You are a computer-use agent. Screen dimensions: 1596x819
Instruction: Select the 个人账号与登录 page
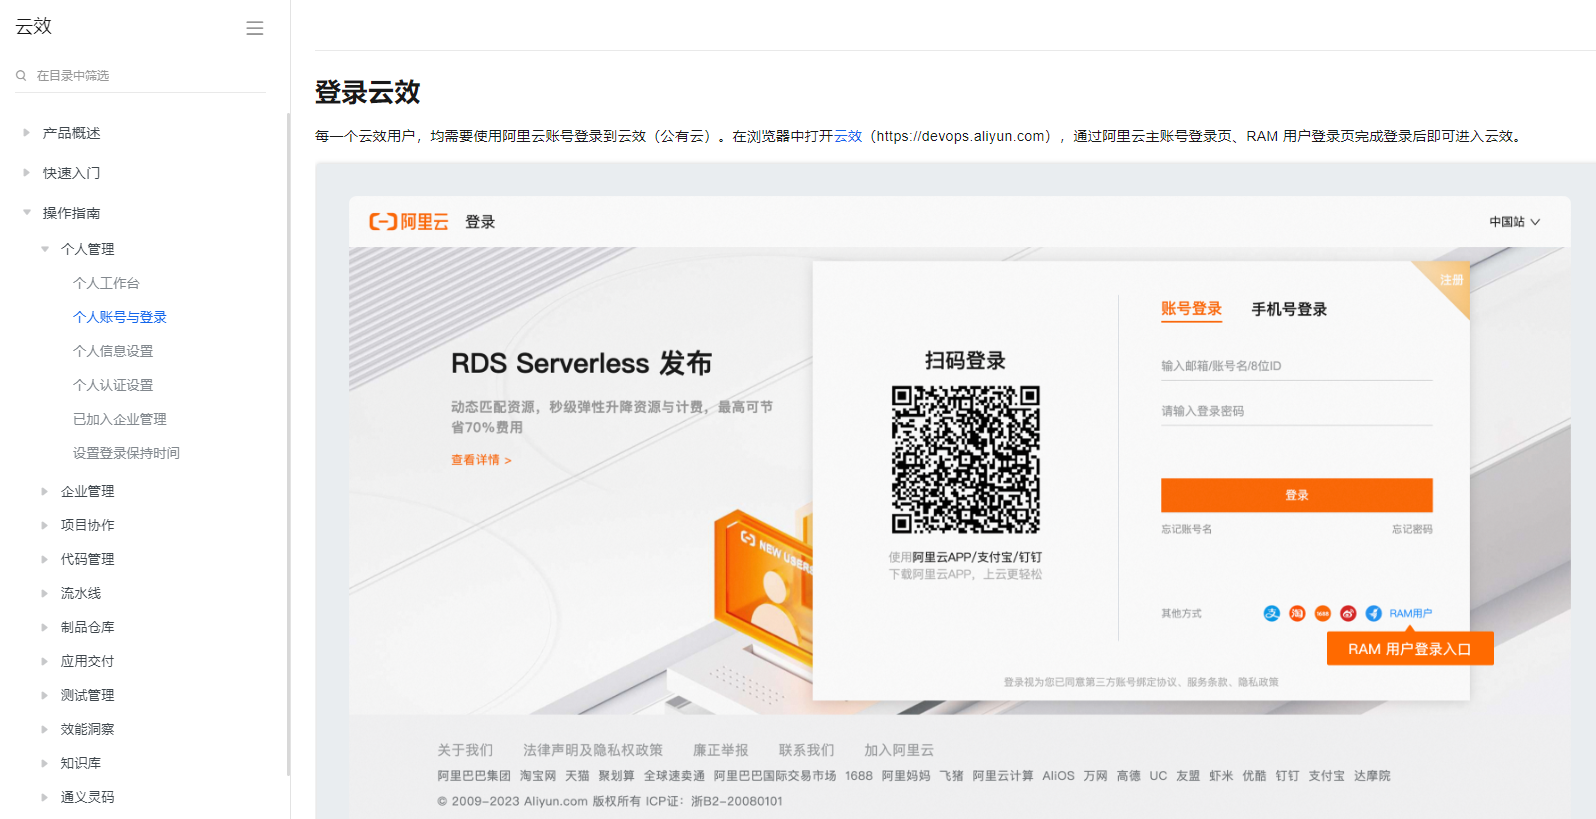[x=120, y=317]
